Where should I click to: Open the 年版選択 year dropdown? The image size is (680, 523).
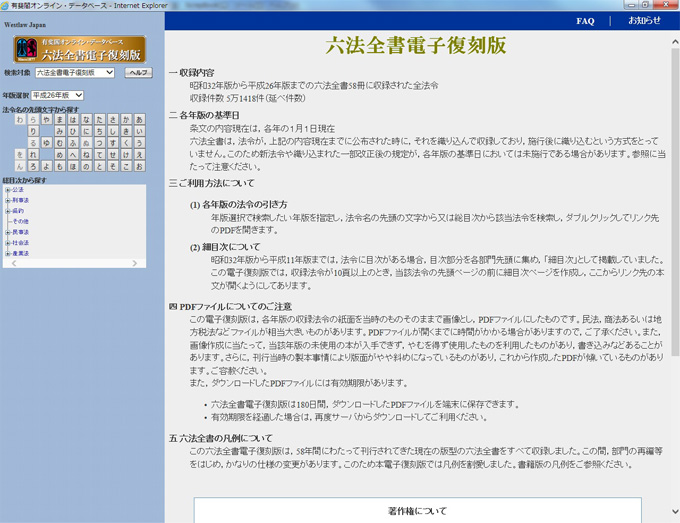(57, 95)
